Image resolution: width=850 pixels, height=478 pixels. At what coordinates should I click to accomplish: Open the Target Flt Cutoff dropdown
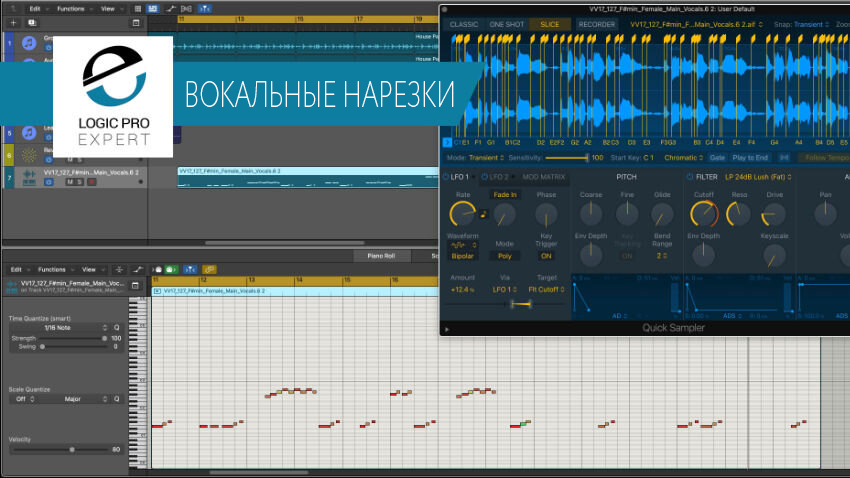(x=546, y=289)
